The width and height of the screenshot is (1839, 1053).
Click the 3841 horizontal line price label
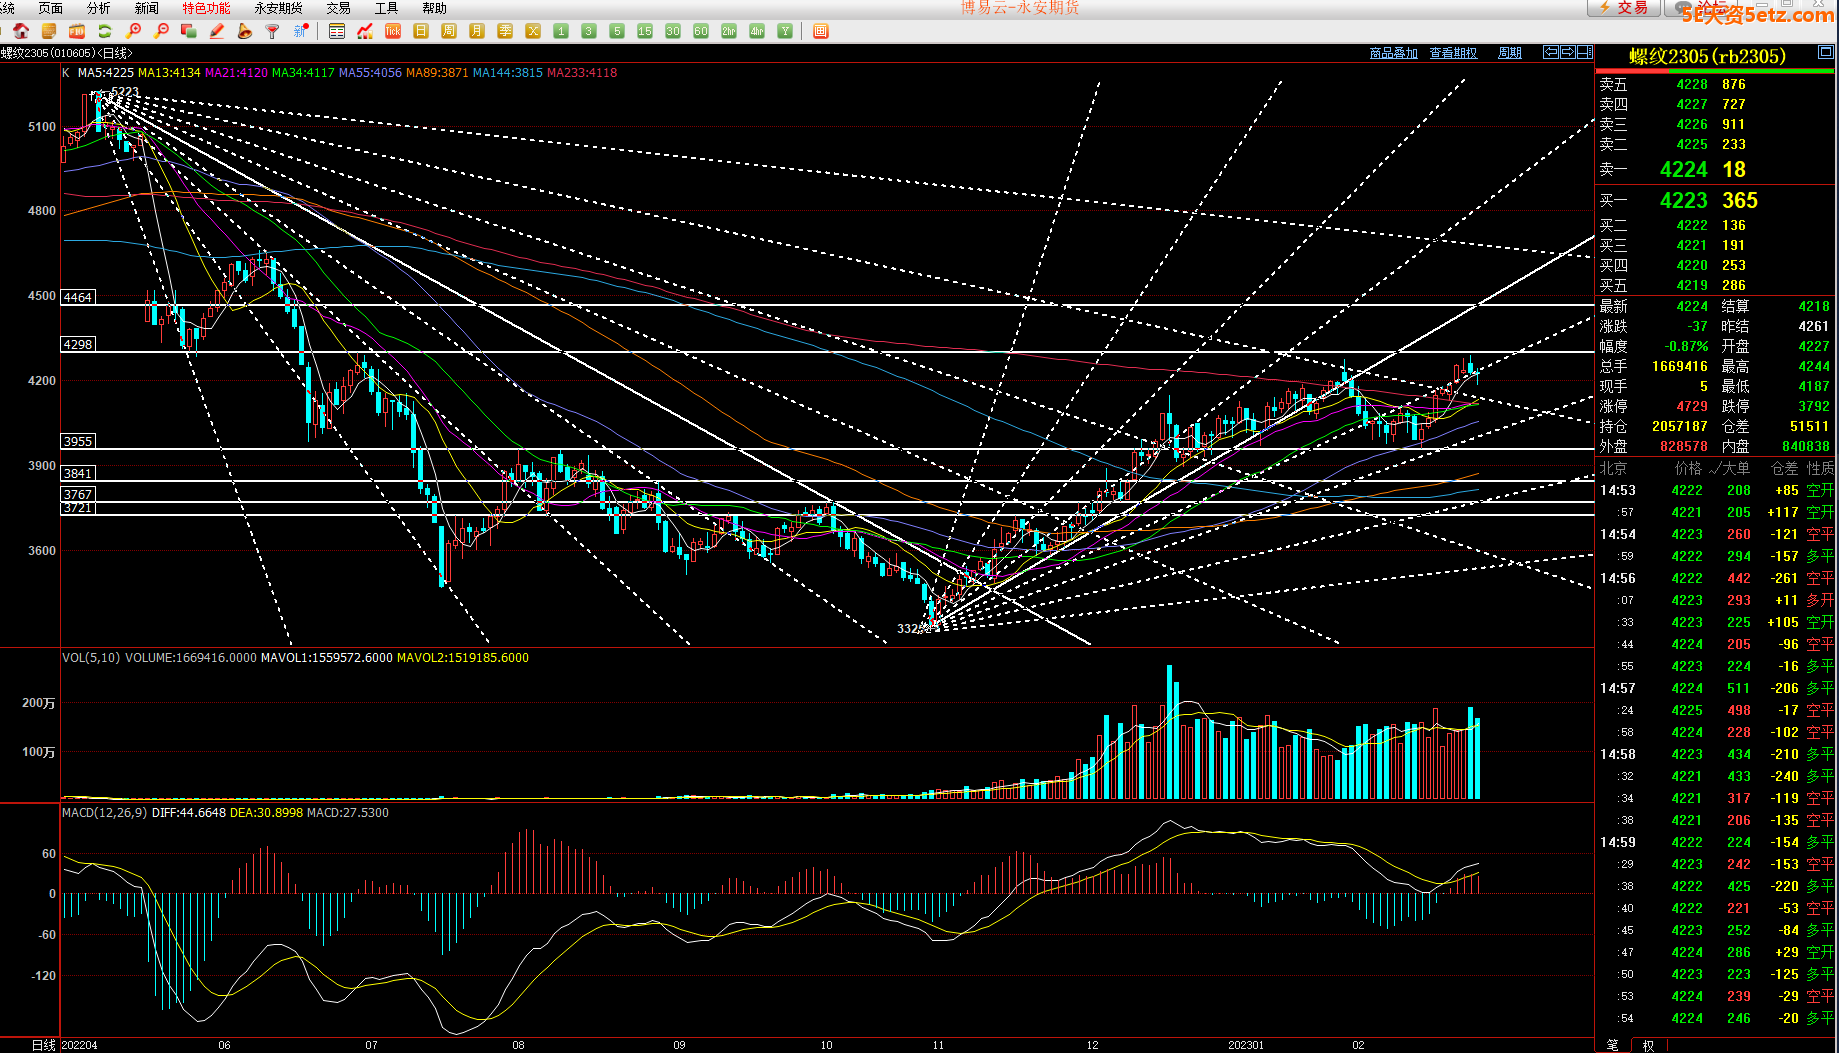78,473
